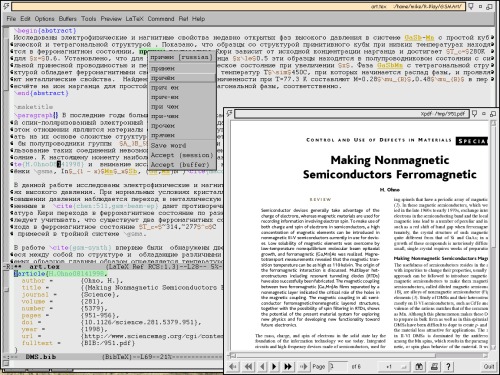Click the Xpdf print icon
500x375 pixels.
coord(434,366)
